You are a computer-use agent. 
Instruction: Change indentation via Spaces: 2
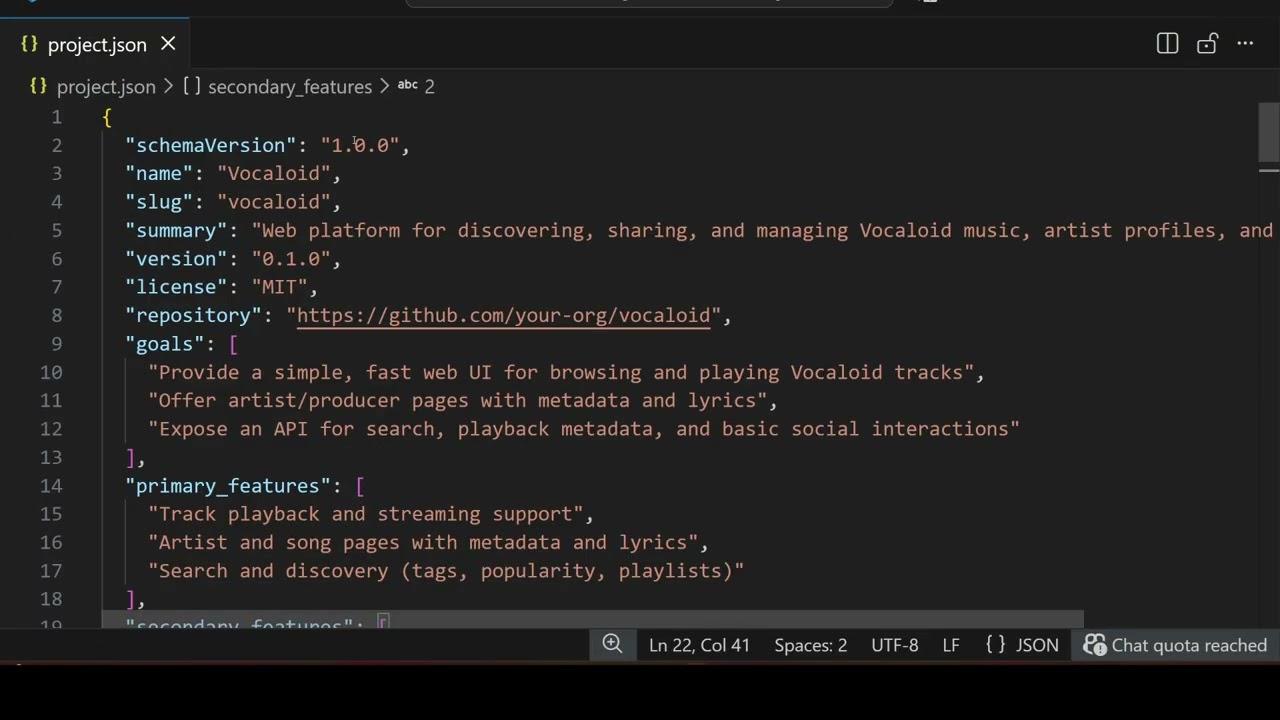(810, 645)
